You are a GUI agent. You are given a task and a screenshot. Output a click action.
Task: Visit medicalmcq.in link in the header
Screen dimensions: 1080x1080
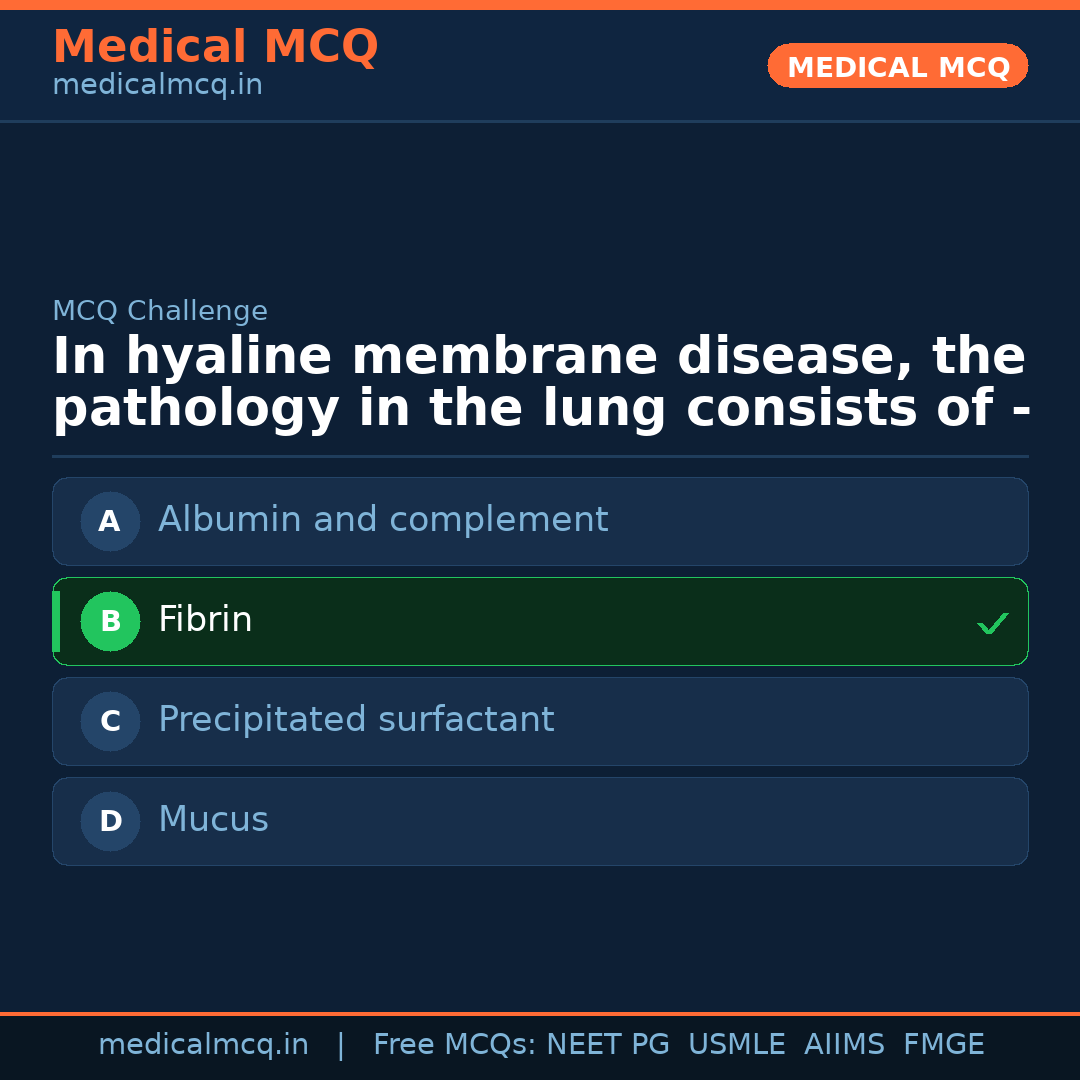pos(157,84)
